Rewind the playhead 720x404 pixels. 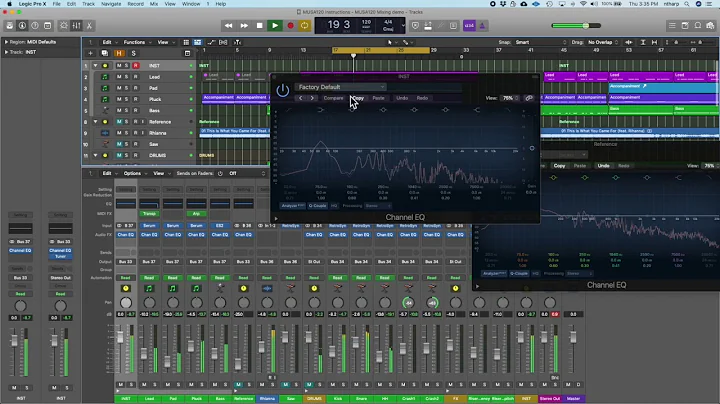click(228, 26)
